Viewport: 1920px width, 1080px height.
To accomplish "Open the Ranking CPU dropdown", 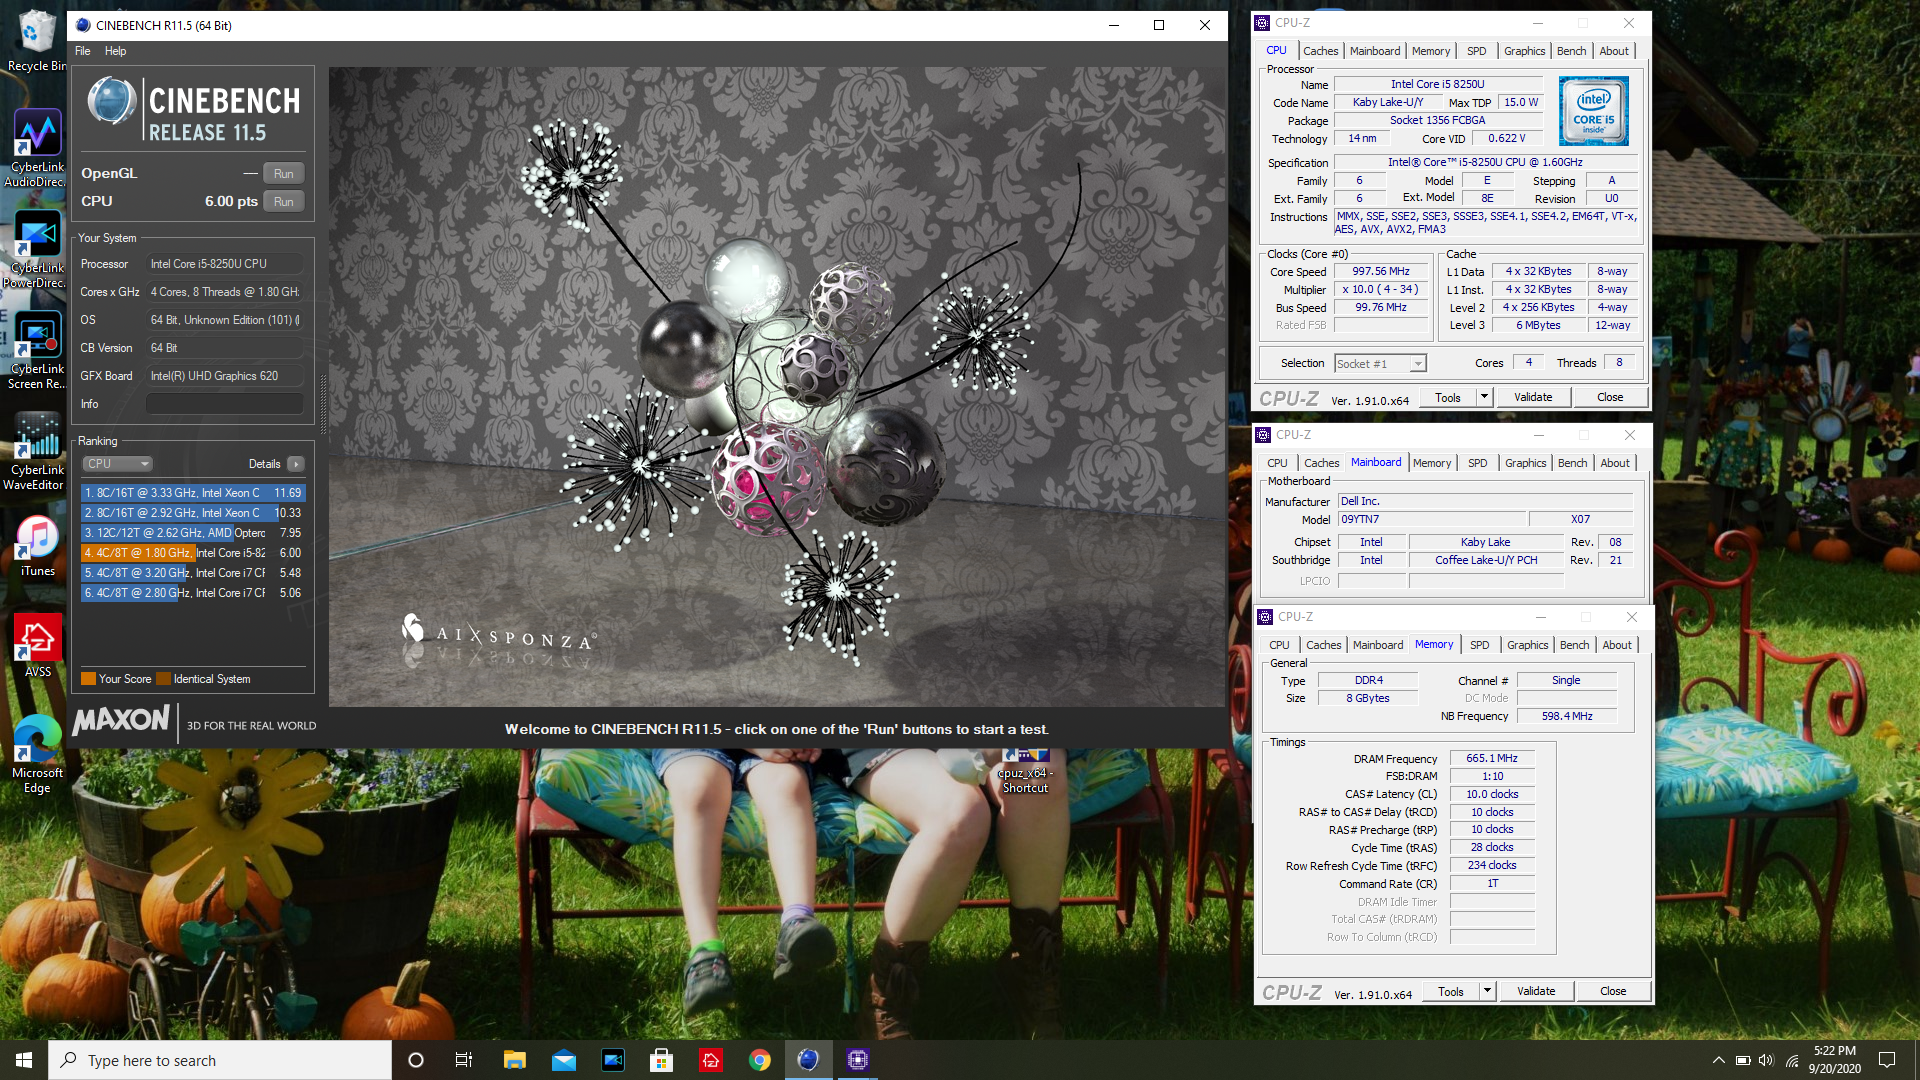I will (x=117, y=464).
